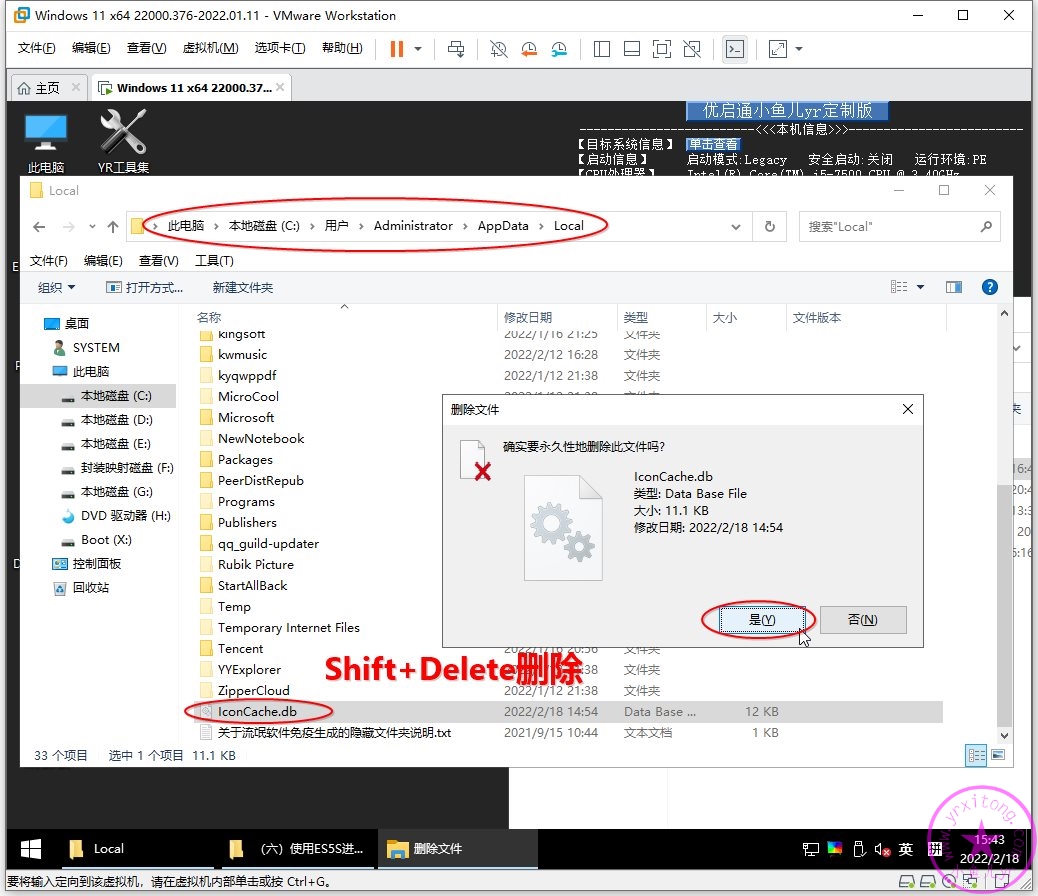Select 回收站 in navigation tree
Screen dimensions: 1038x896
pyautogui.click(x=81, y=587)
